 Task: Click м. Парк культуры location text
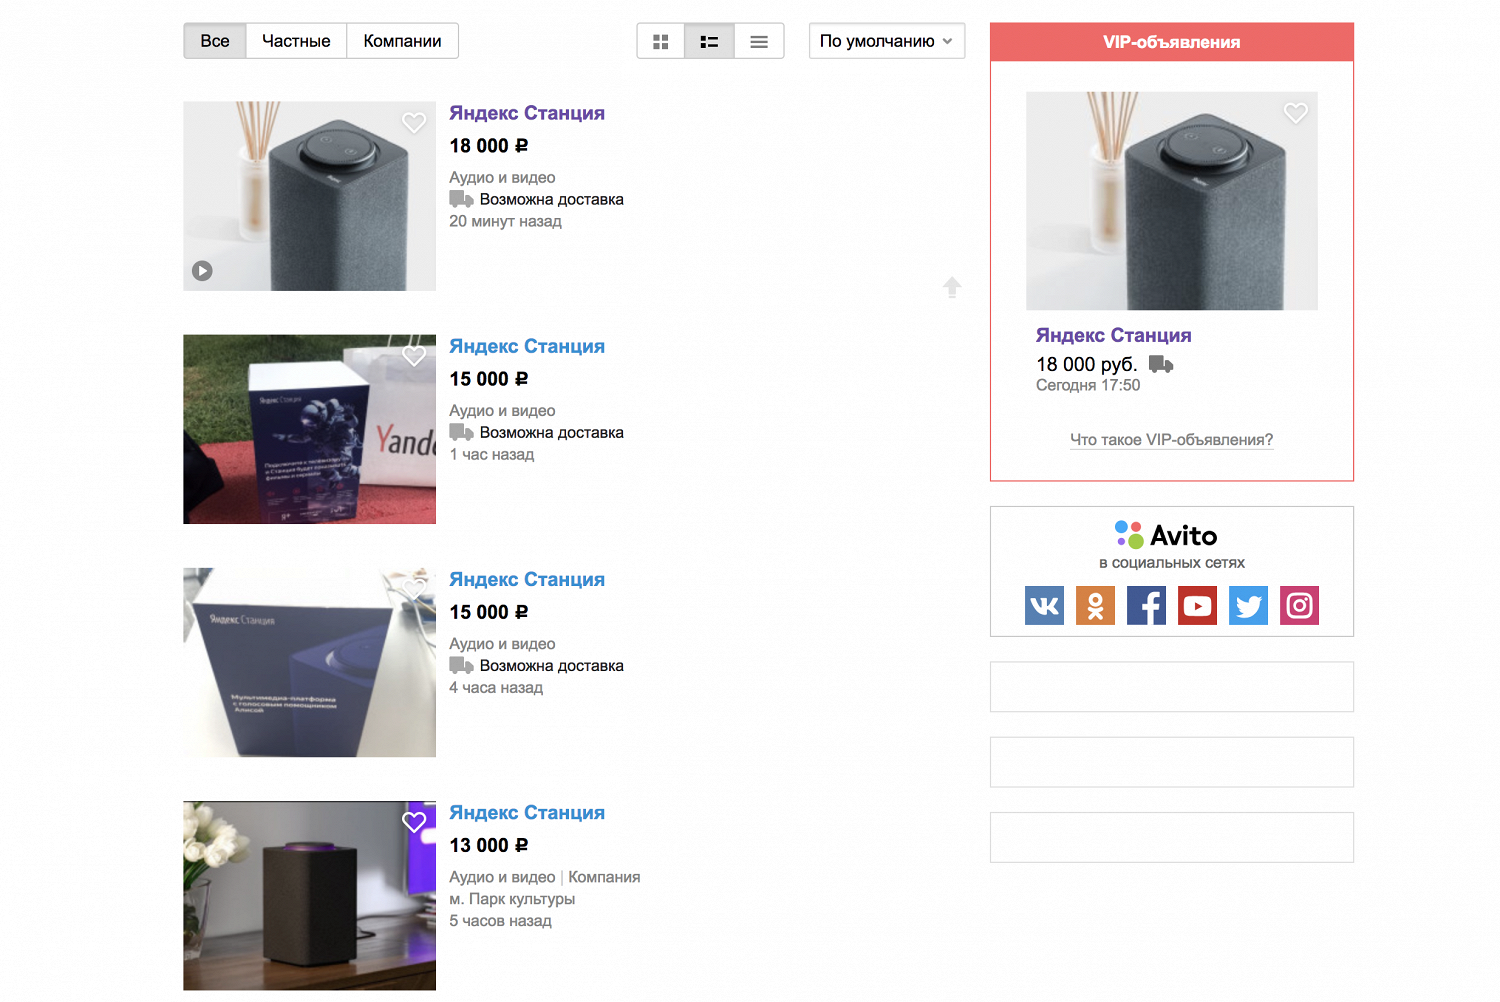click(512, 899)
